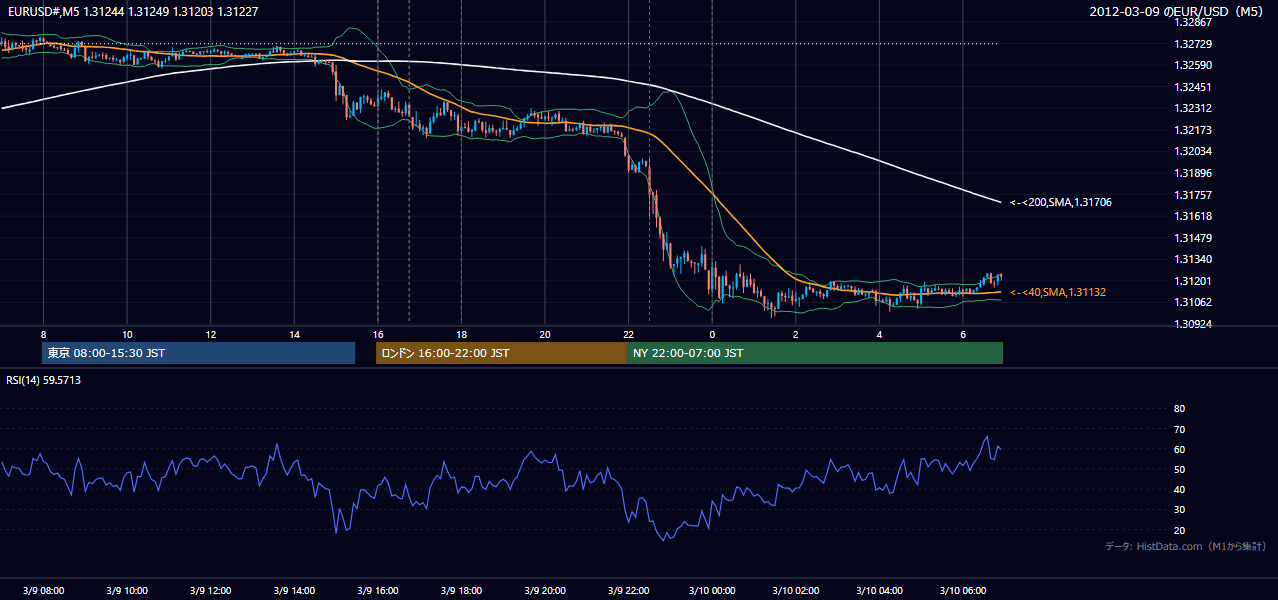Click hour label 20 under the price chart
The width and height of the screenshot is (1278, 600).
click(x=545, y=333)
